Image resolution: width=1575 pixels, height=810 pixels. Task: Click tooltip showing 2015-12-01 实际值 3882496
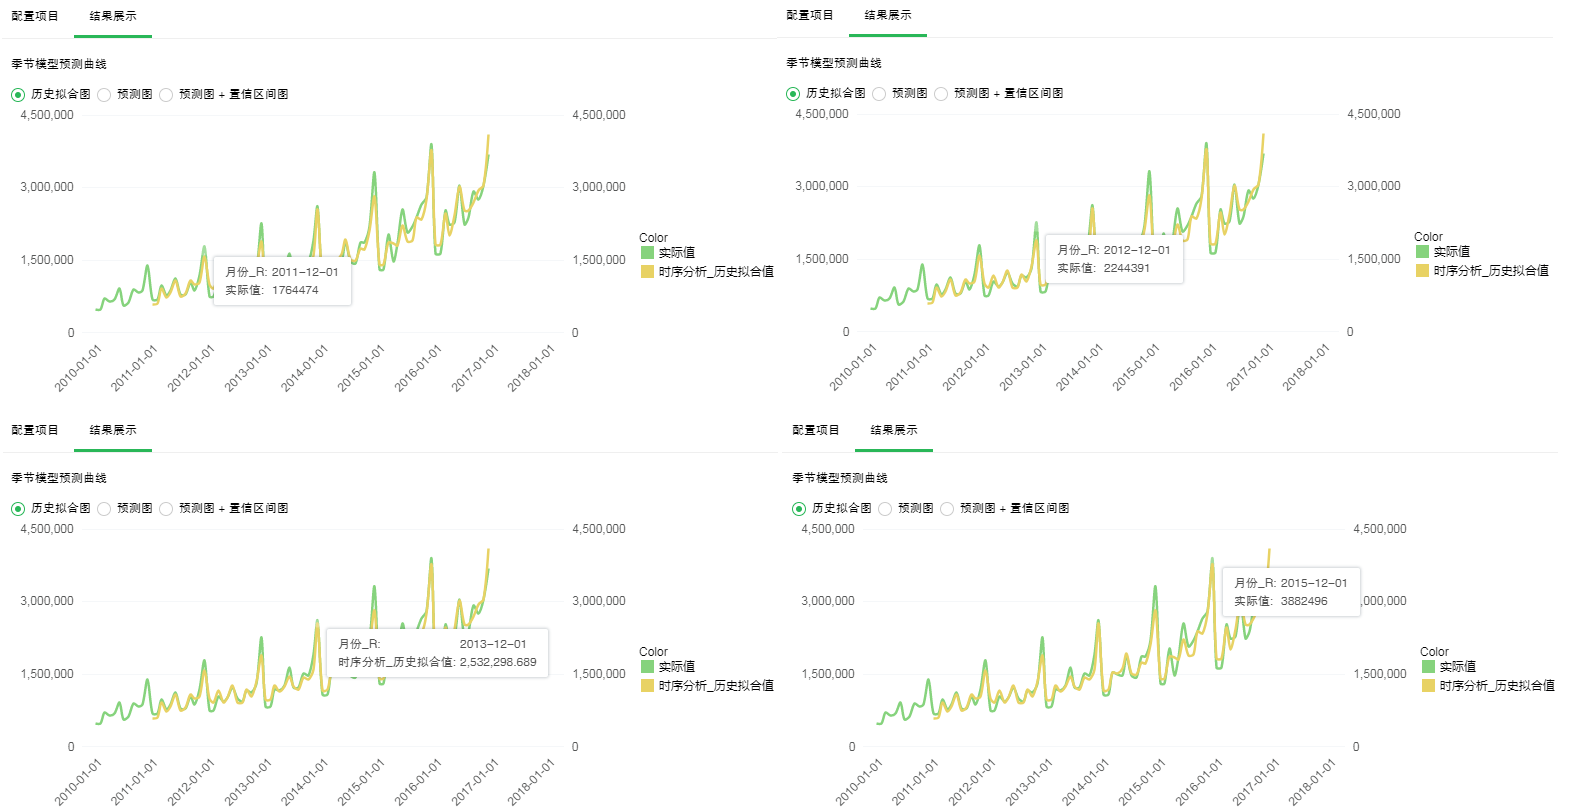click(1291, 592)
